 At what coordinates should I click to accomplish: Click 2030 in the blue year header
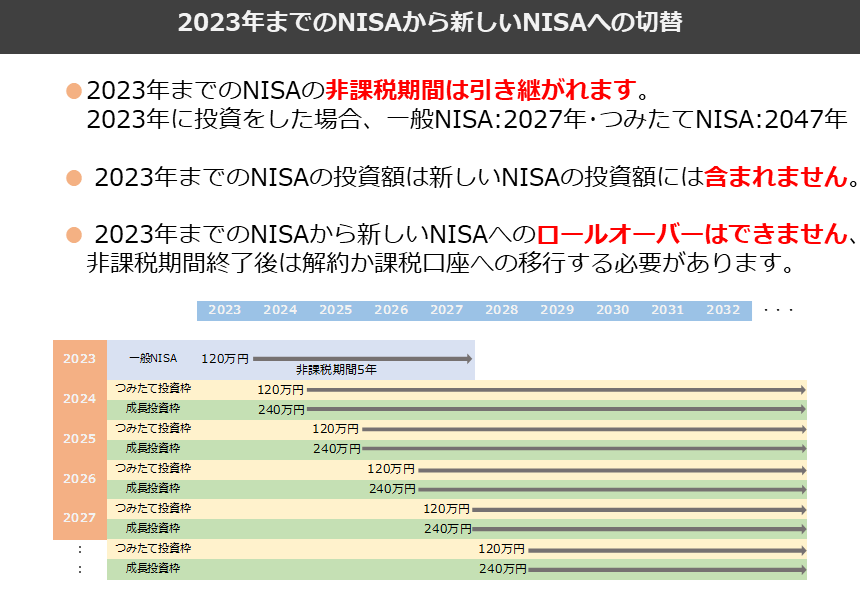click(613, 310)
